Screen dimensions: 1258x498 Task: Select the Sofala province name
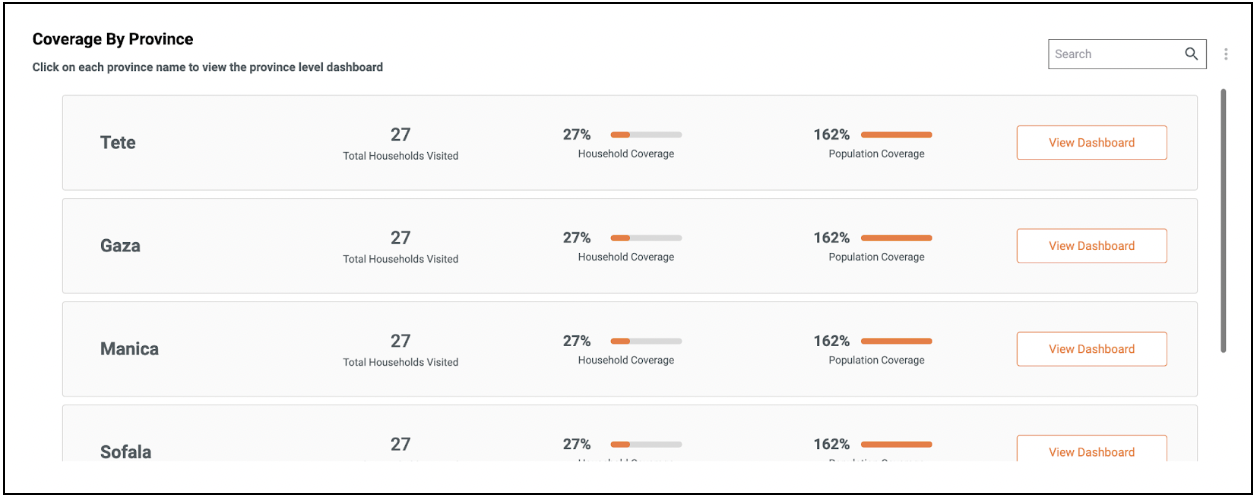tap(126, 452)
